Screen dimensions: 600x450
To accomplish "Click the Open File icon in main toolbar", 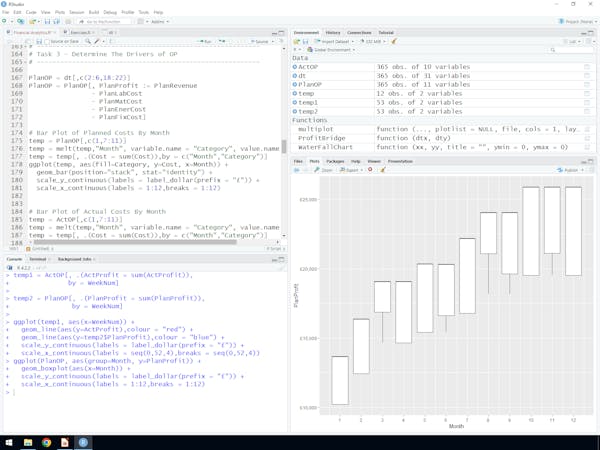I will coord(33,22).
